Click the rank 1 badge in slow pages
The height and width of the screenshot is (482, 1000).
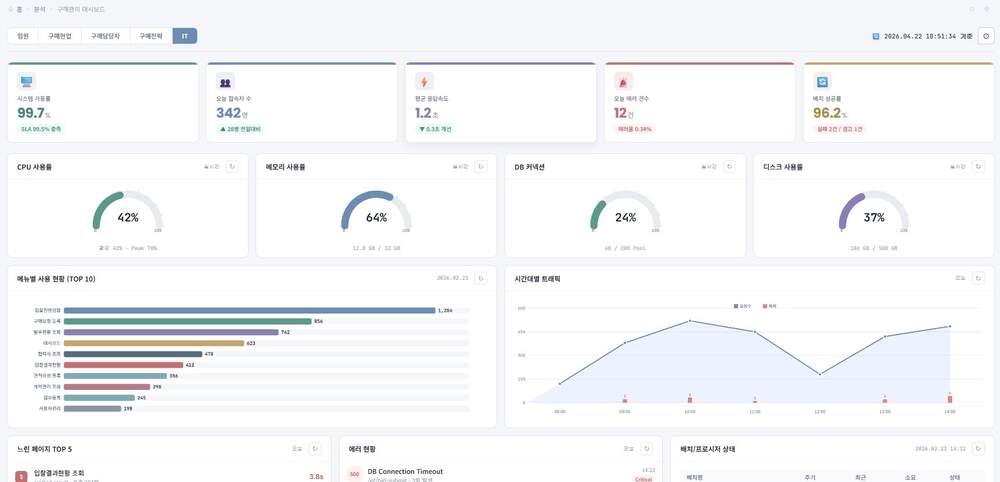21,476
